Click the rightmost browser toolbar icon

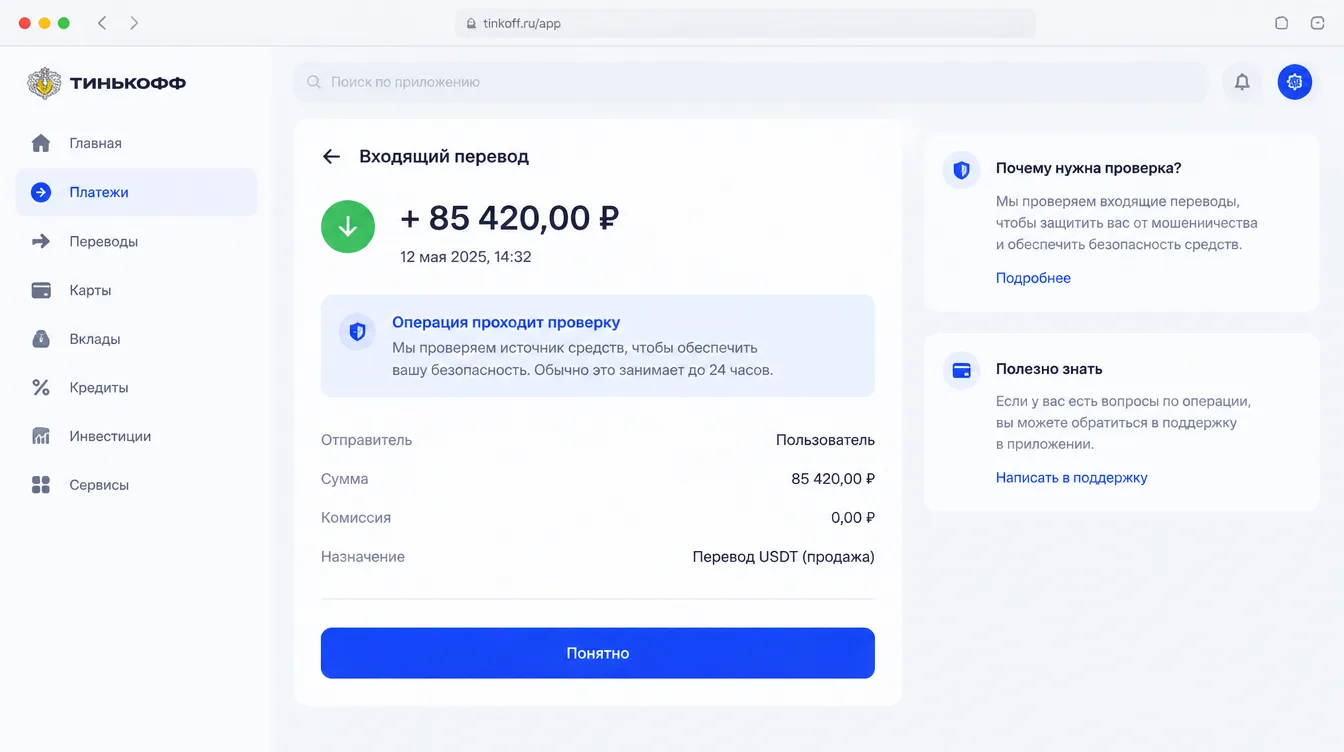1317,23
